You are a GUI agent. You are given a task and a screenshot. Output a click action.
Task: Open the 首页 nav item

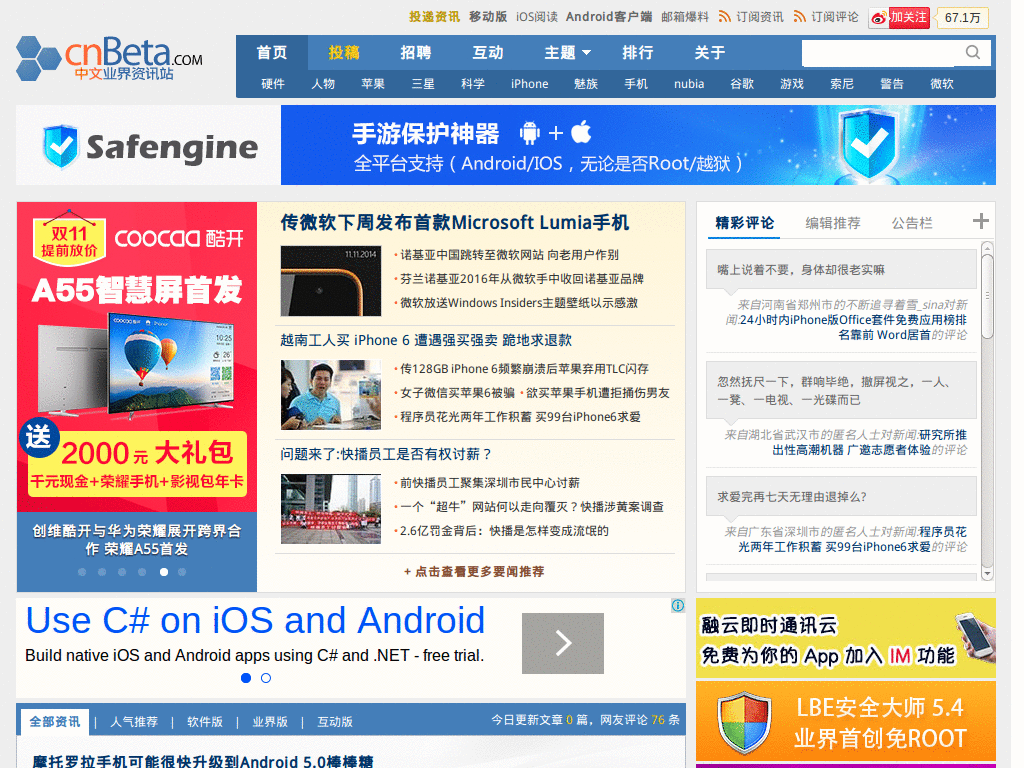(x=272, y=52)
